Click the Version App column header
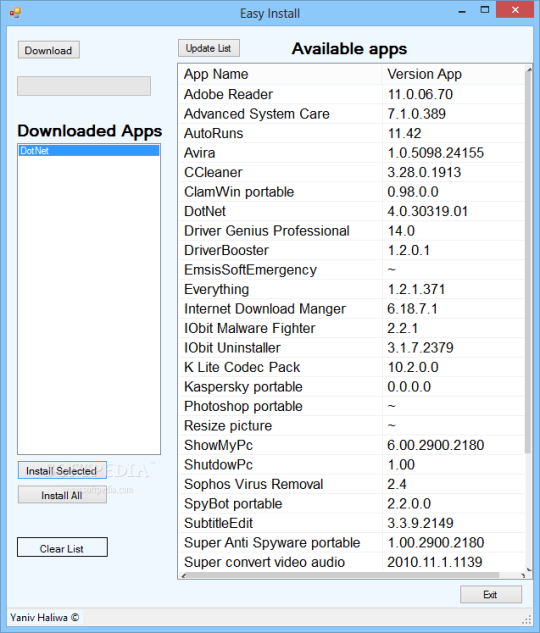 pos(453,74)
